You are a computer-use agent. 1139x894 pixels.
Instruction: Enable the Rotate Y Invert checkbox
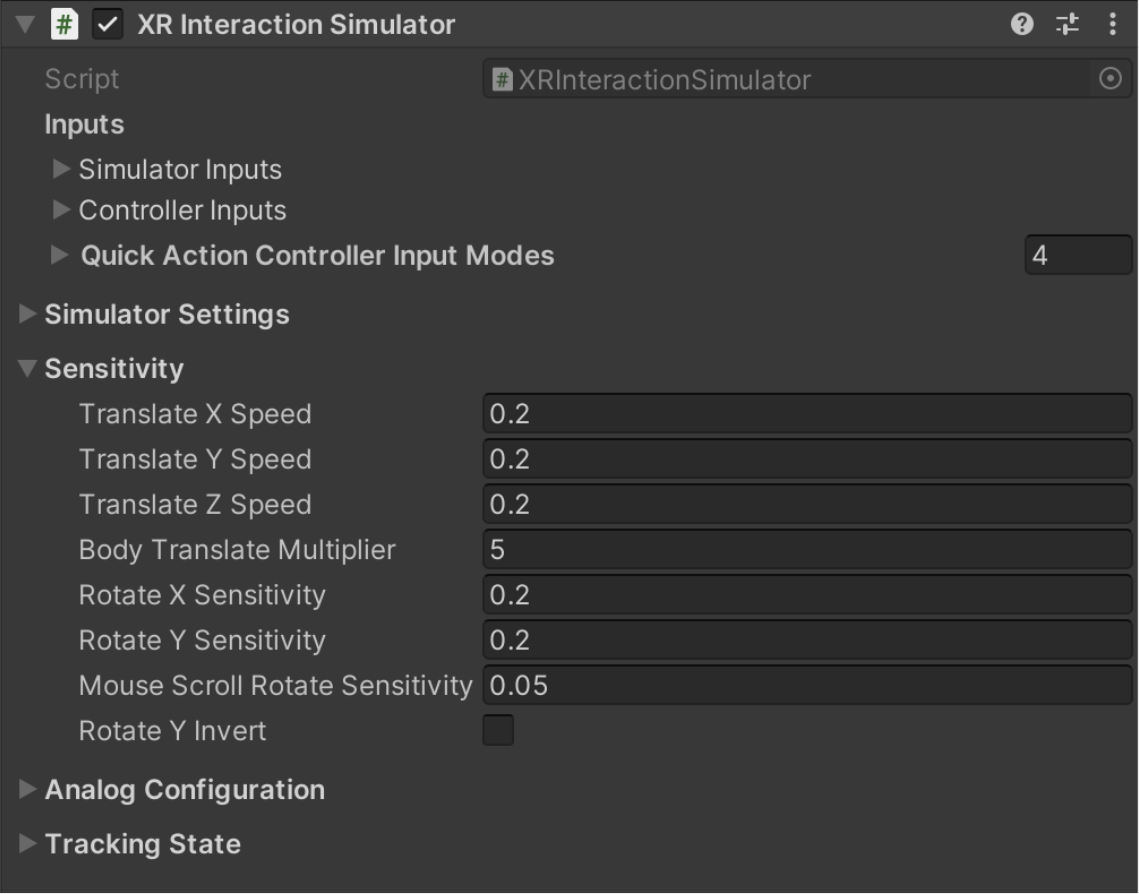[498, 730]
